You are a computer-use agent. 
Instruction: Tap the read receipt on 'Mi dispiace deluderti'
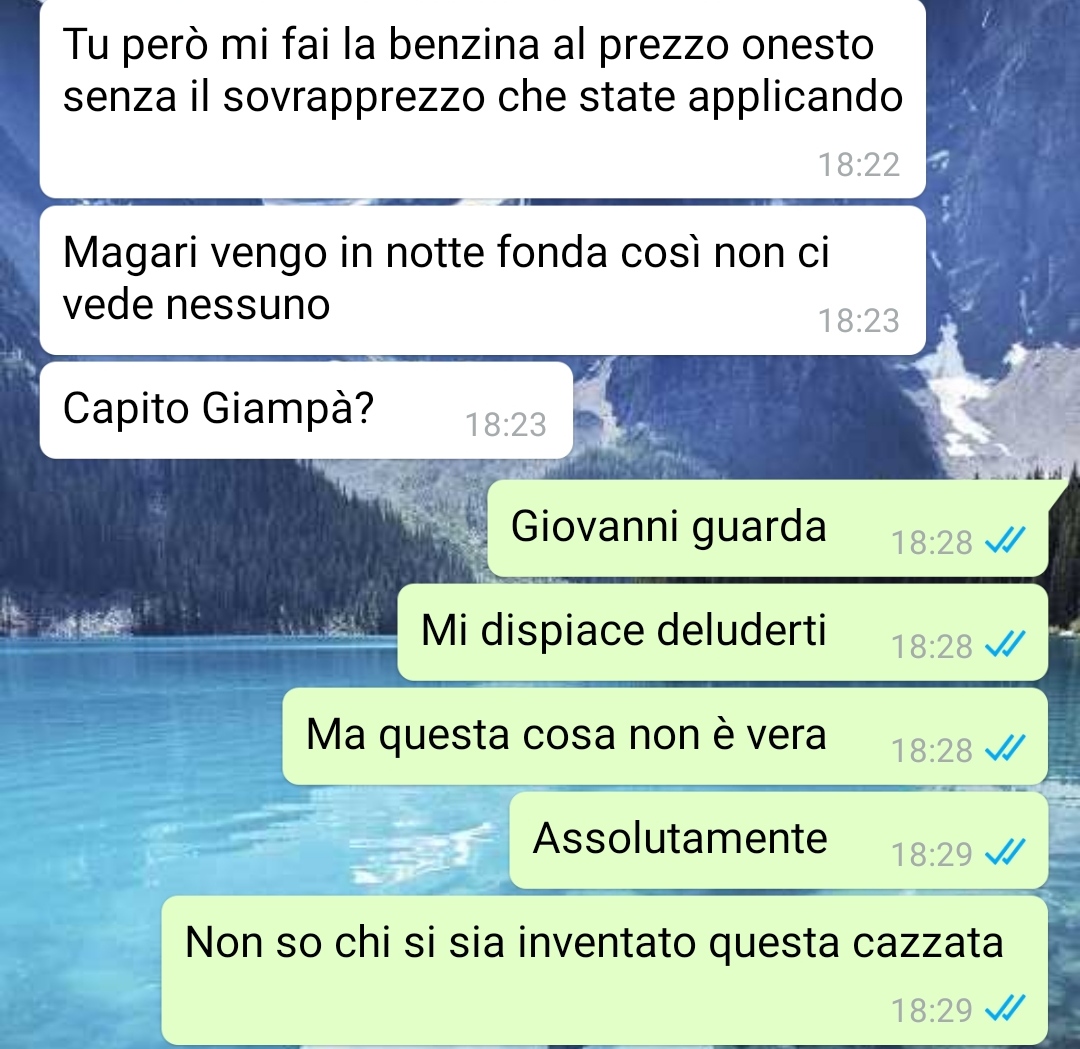click(x=1005, y=644)
